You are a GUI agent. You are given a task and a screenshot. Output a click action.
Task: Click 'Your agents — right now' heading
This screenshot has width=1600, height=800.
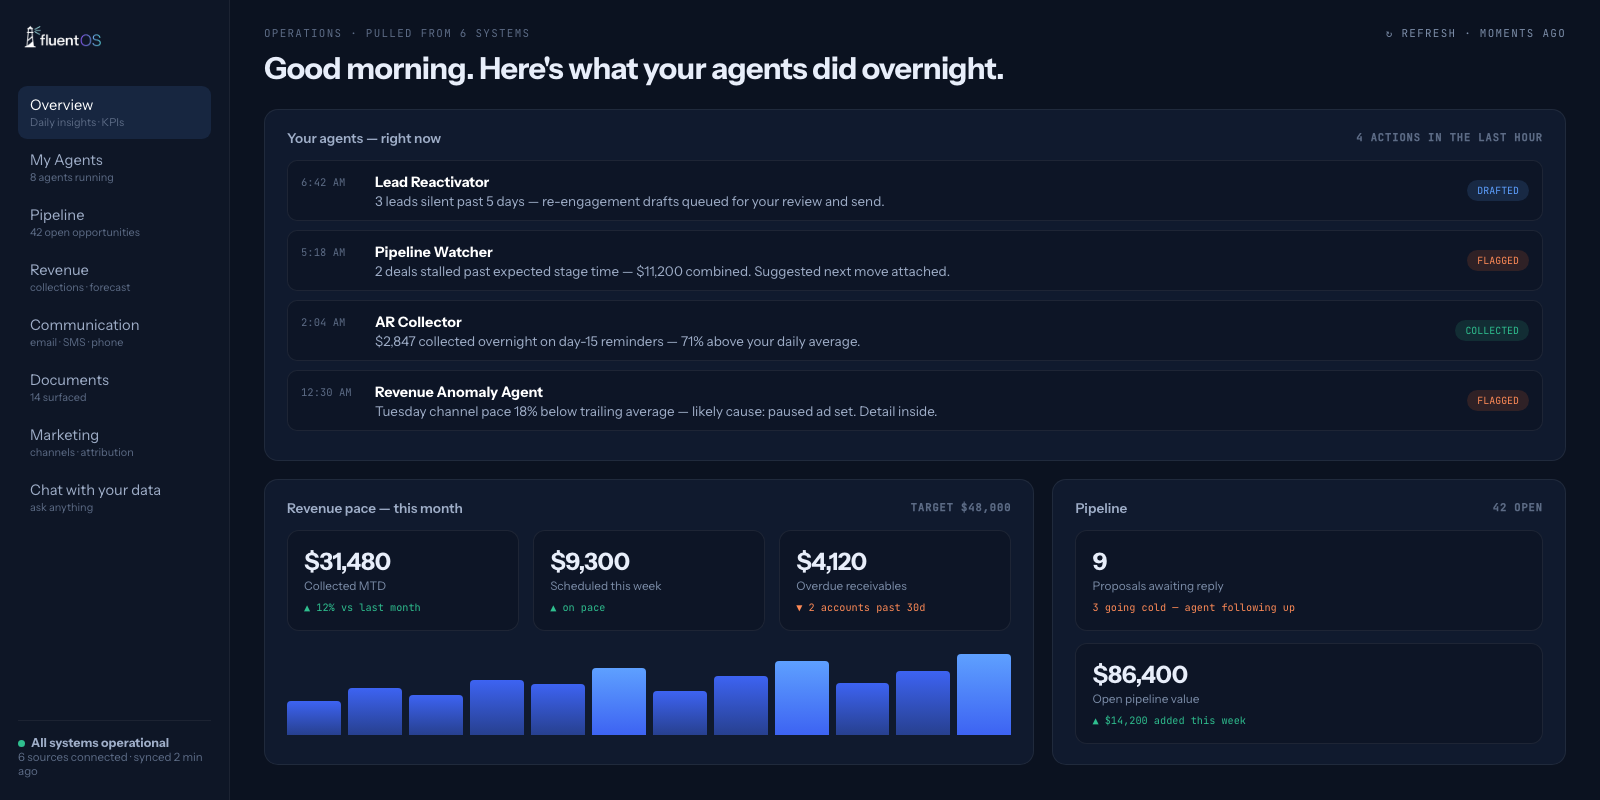click(x=364, y=138)
